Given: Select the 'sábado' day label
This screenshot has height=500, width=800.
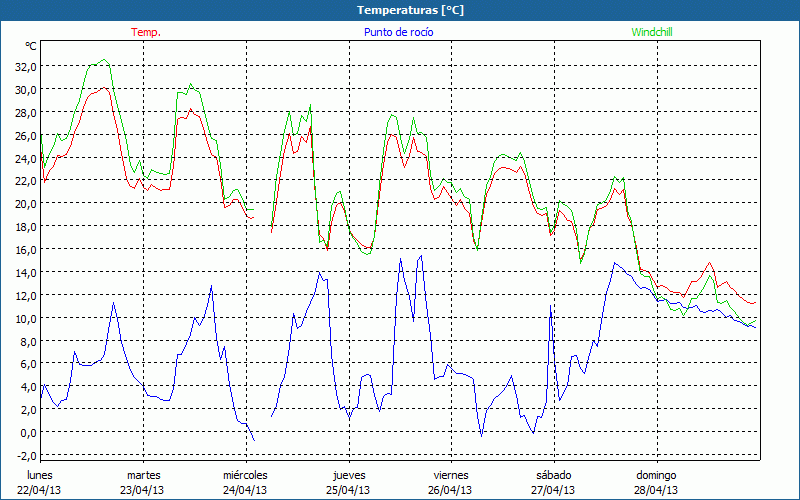Looking at the screenshot, I should pos(554,475).
